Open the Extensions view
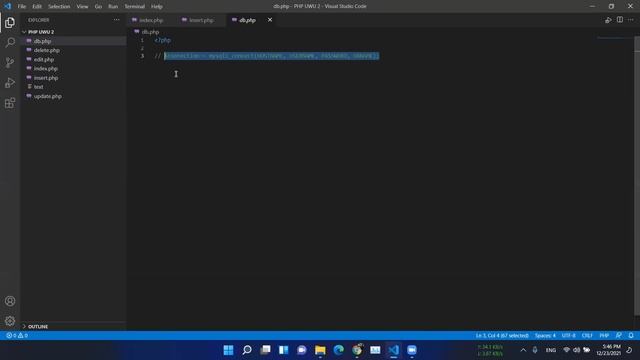Screen dimensions: 640x360 10,102
